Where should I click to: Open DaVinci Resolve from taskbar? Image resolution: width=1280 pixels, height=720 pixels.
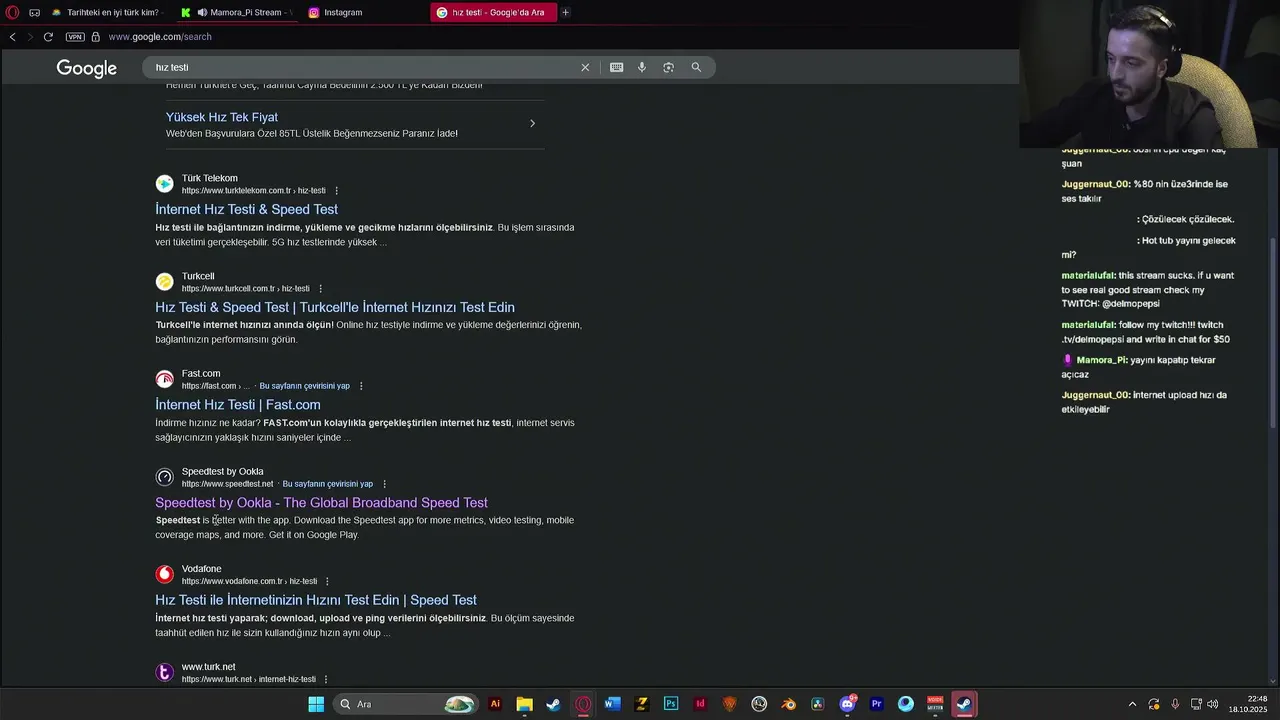click(x=817, y=704)
